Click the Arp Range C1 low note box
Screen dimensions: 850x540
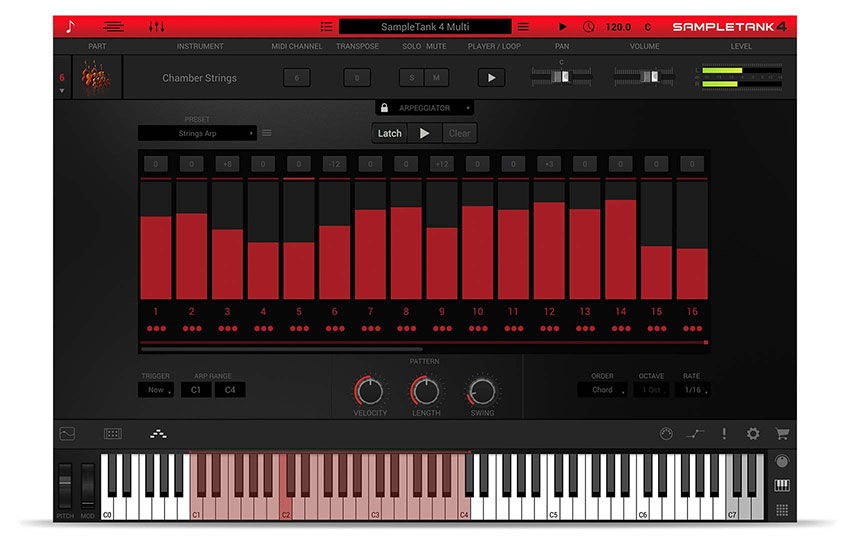click(x=196, y=390)
